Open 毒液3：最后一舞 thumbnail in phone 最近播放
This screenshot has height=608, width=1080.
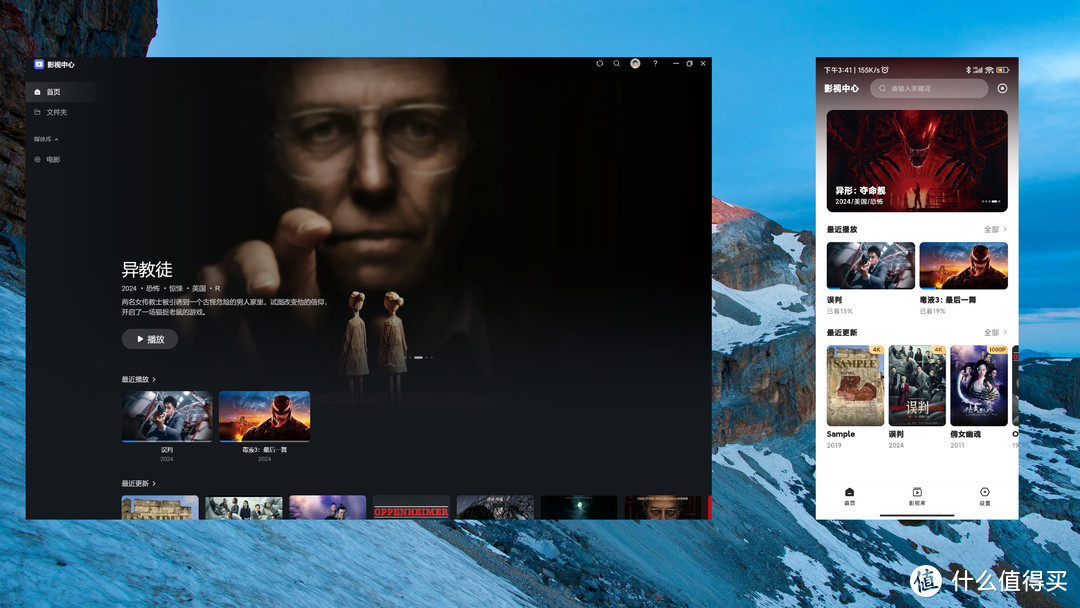[x=964, y=265]
